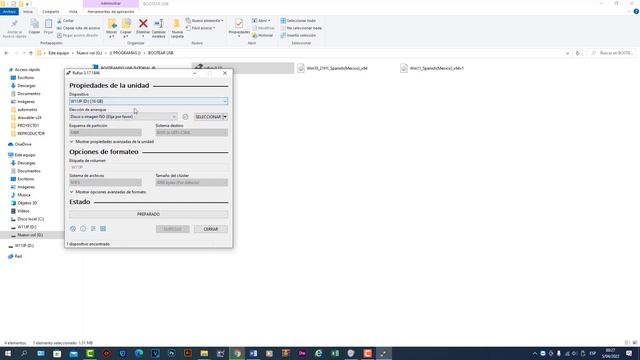Open Dispositivo dropdown showing W11JP (D:)
Viewport: 640px width, 360px height.
pyautogui.click(x=149, y=101)
